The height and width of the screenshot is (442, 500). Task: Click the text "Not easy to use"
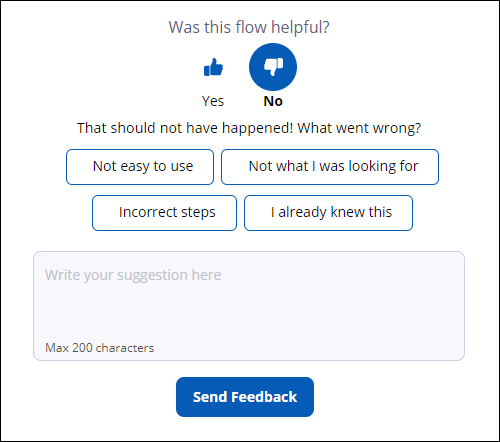143,166
